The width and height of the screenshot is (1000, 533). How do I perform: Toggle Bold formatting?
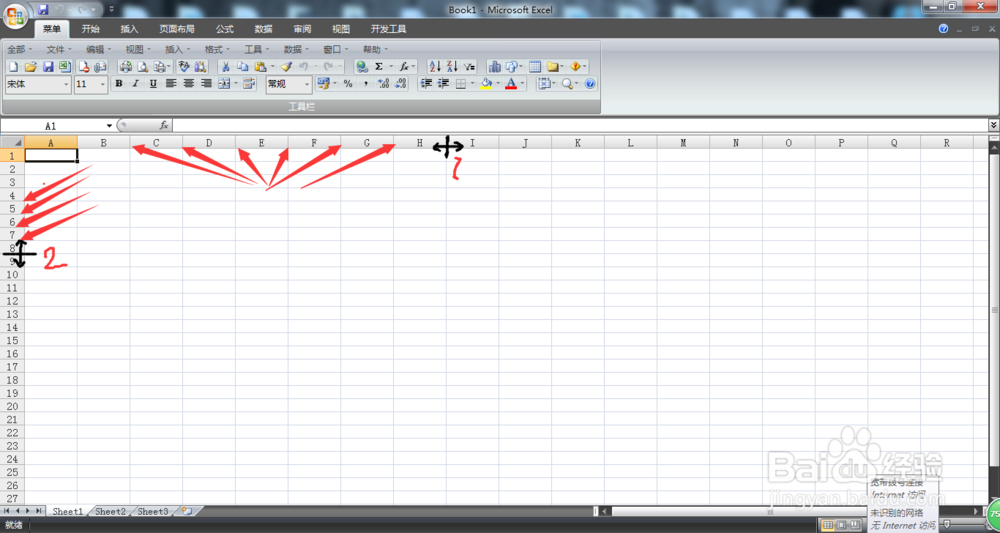tap(119, 84)
